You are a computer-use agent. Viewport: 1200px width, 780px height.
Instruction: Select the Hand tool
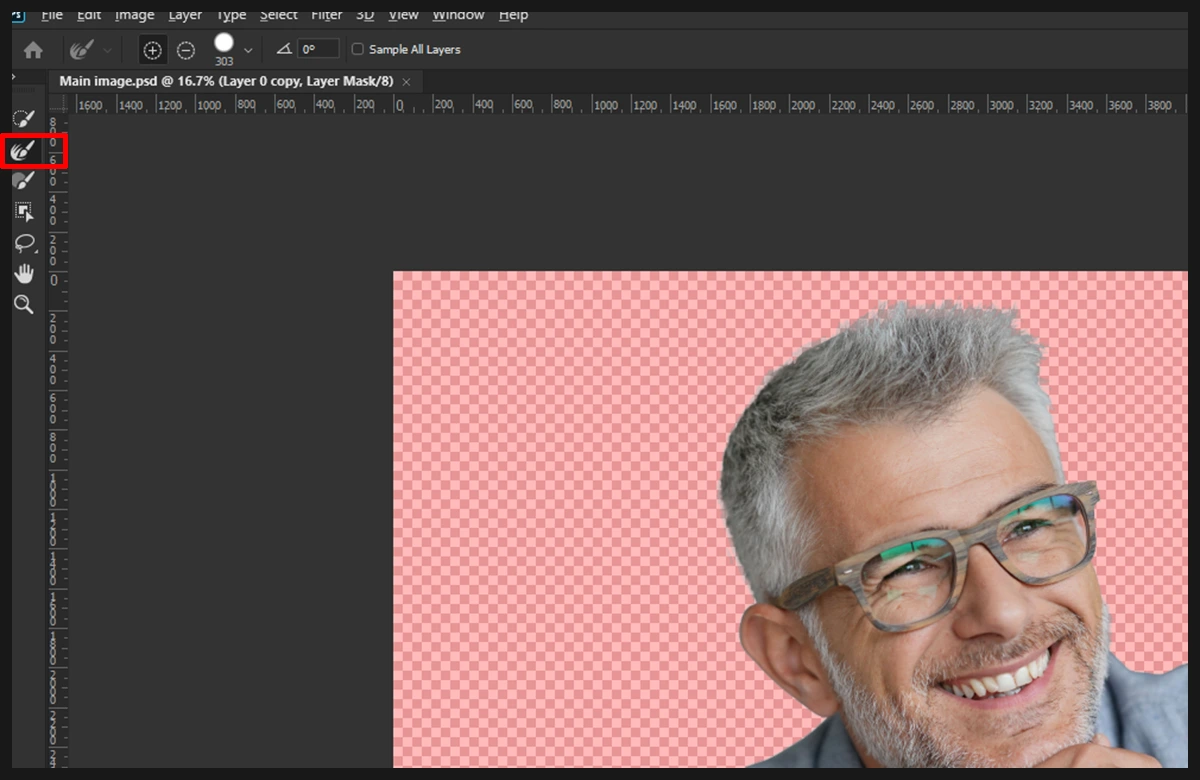point(24,273)
